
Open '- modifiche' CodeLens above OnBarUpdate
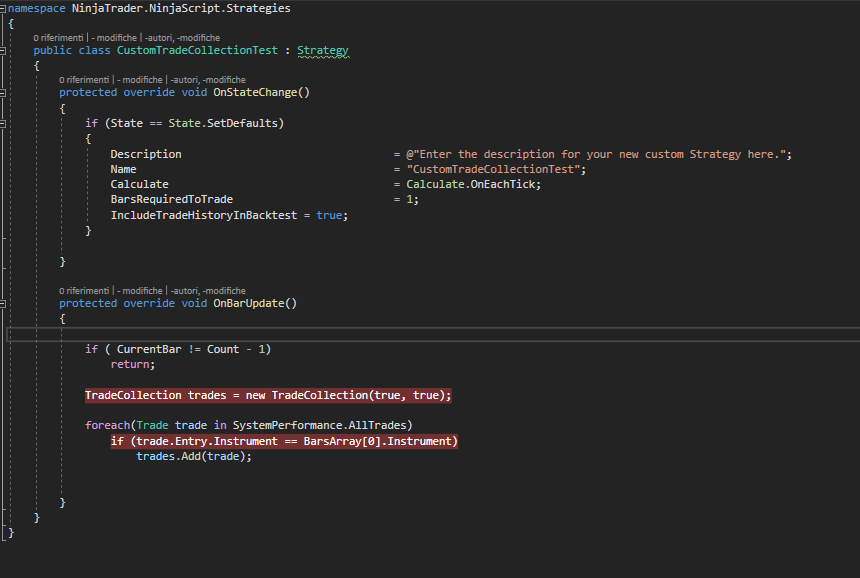tap(140, 291)
